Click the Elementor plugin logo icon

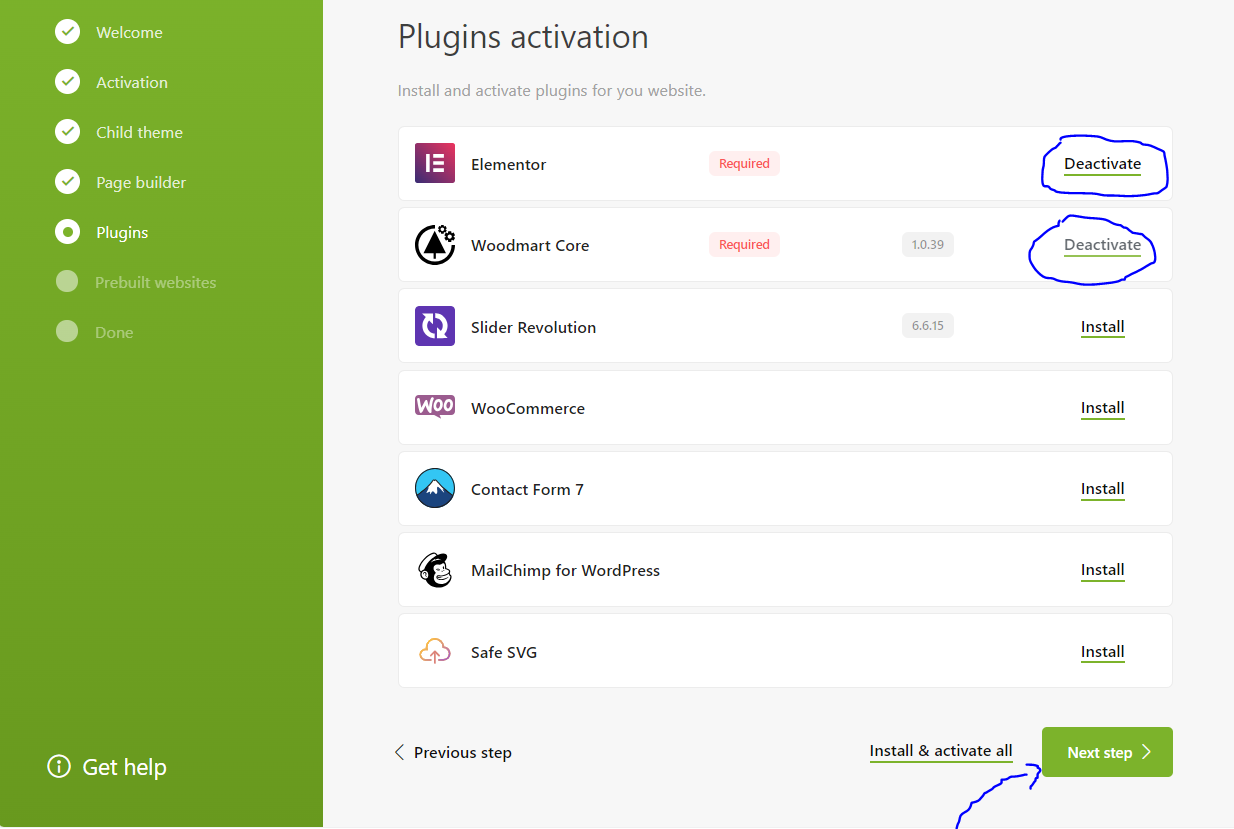pyautogui.click(x=435, y=164)
